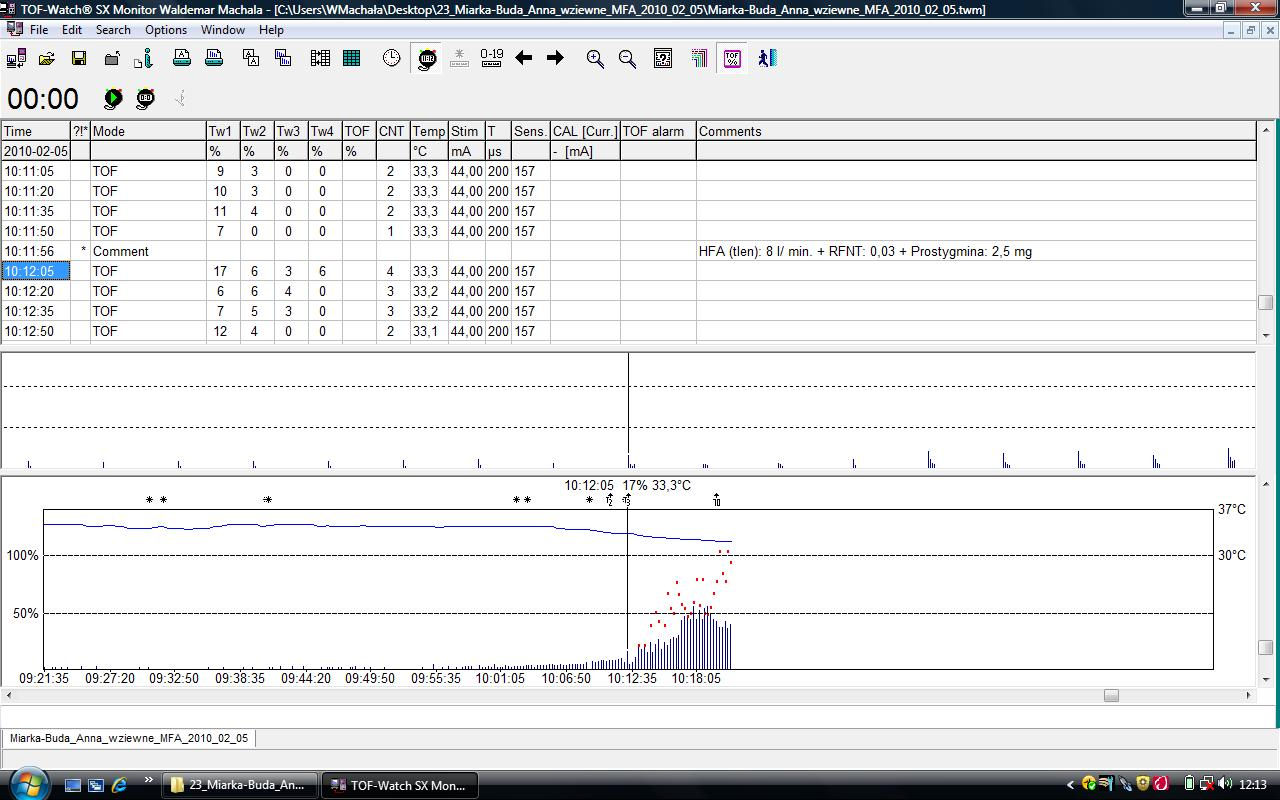Click the file info icon
This screenshot has width=1280, height=800.
point(143,59)
